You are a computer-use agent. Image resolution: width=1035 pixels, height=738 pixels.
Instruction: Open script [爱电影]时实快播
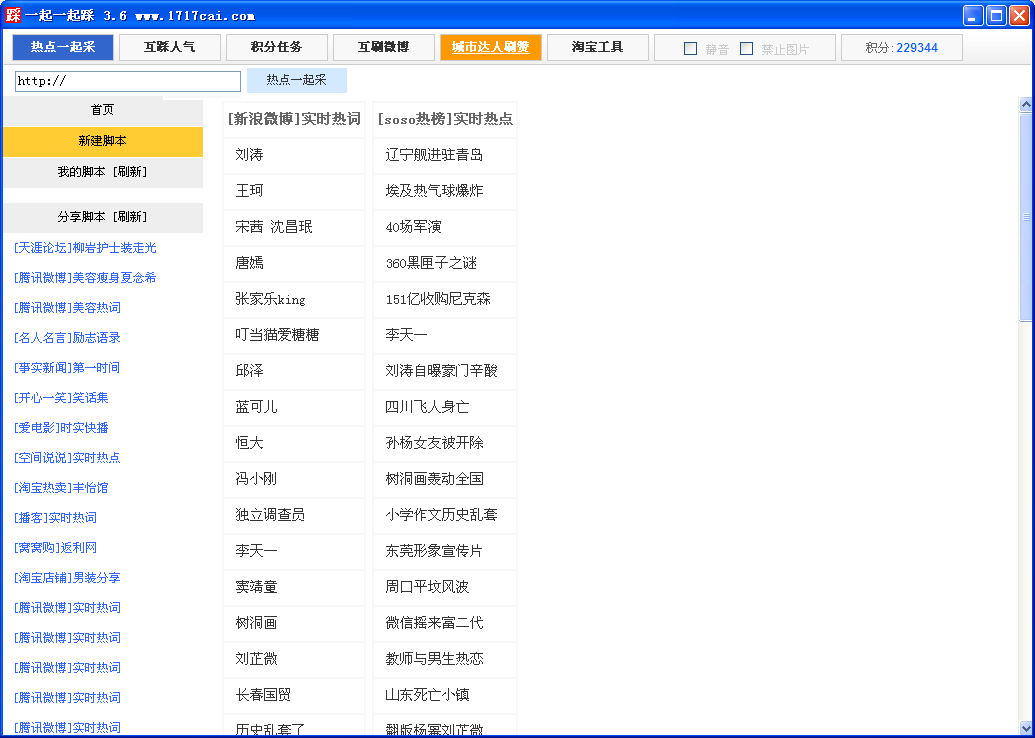61,428
